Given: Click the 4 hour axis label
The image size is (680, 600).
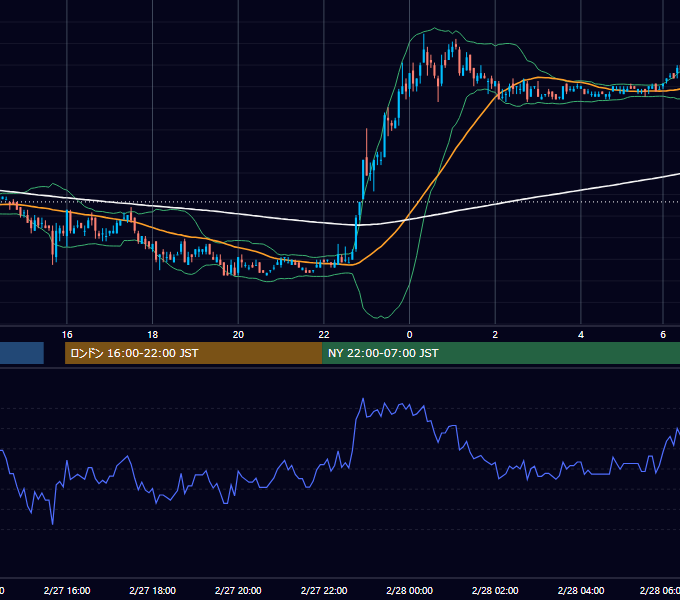Looking at the screenshot, I should pos(581,335).
